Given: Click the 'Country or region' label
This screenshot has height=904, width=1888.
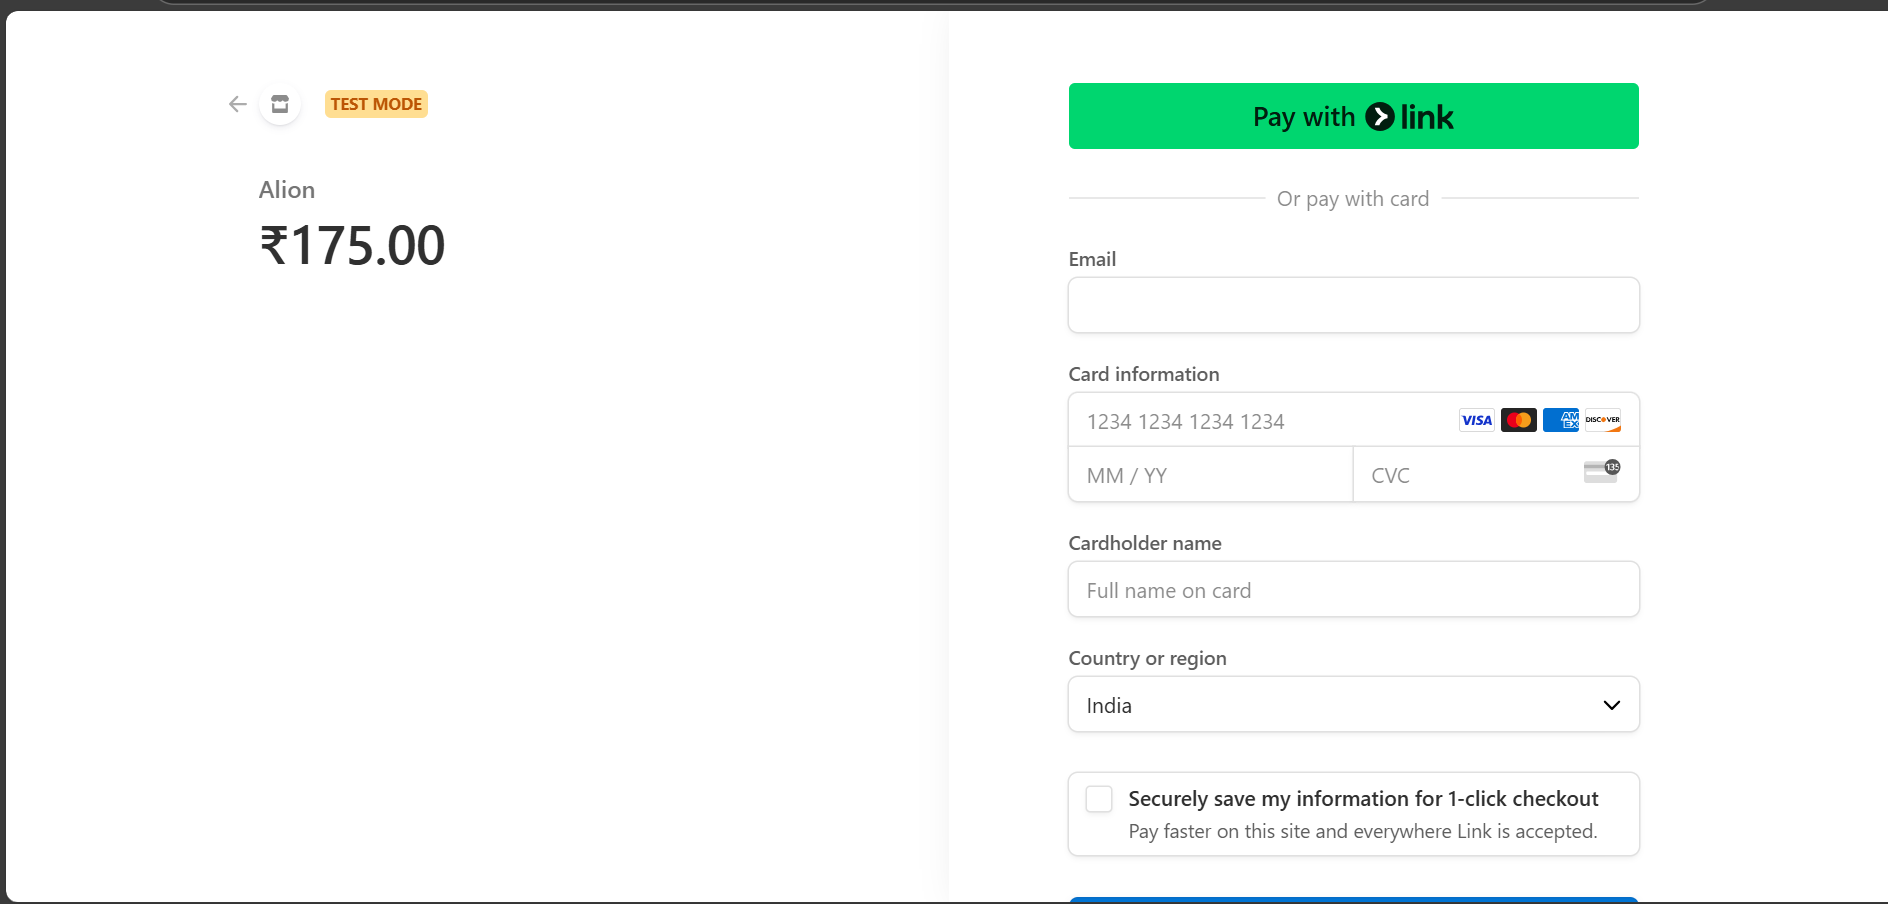Looking at the screenshot, I should pos(1147,658).
